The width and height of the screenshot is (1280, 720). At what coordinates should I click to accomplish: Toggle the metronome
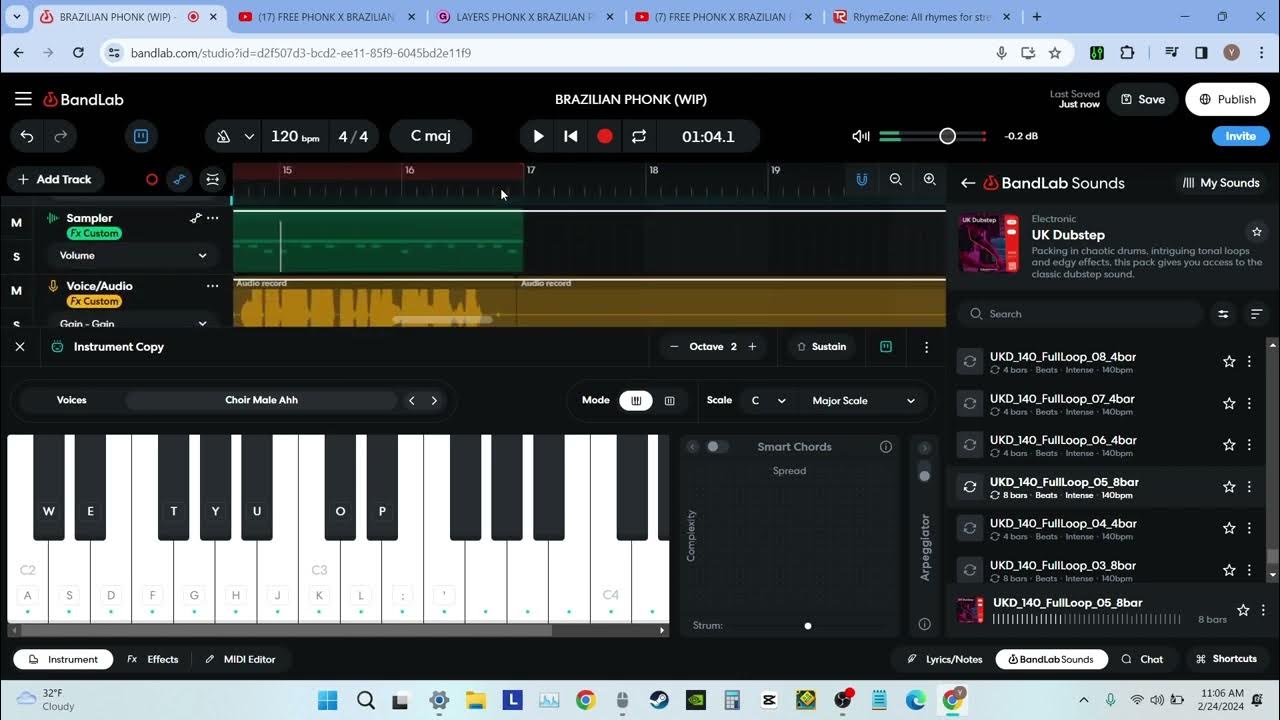(x=224, y=136)
